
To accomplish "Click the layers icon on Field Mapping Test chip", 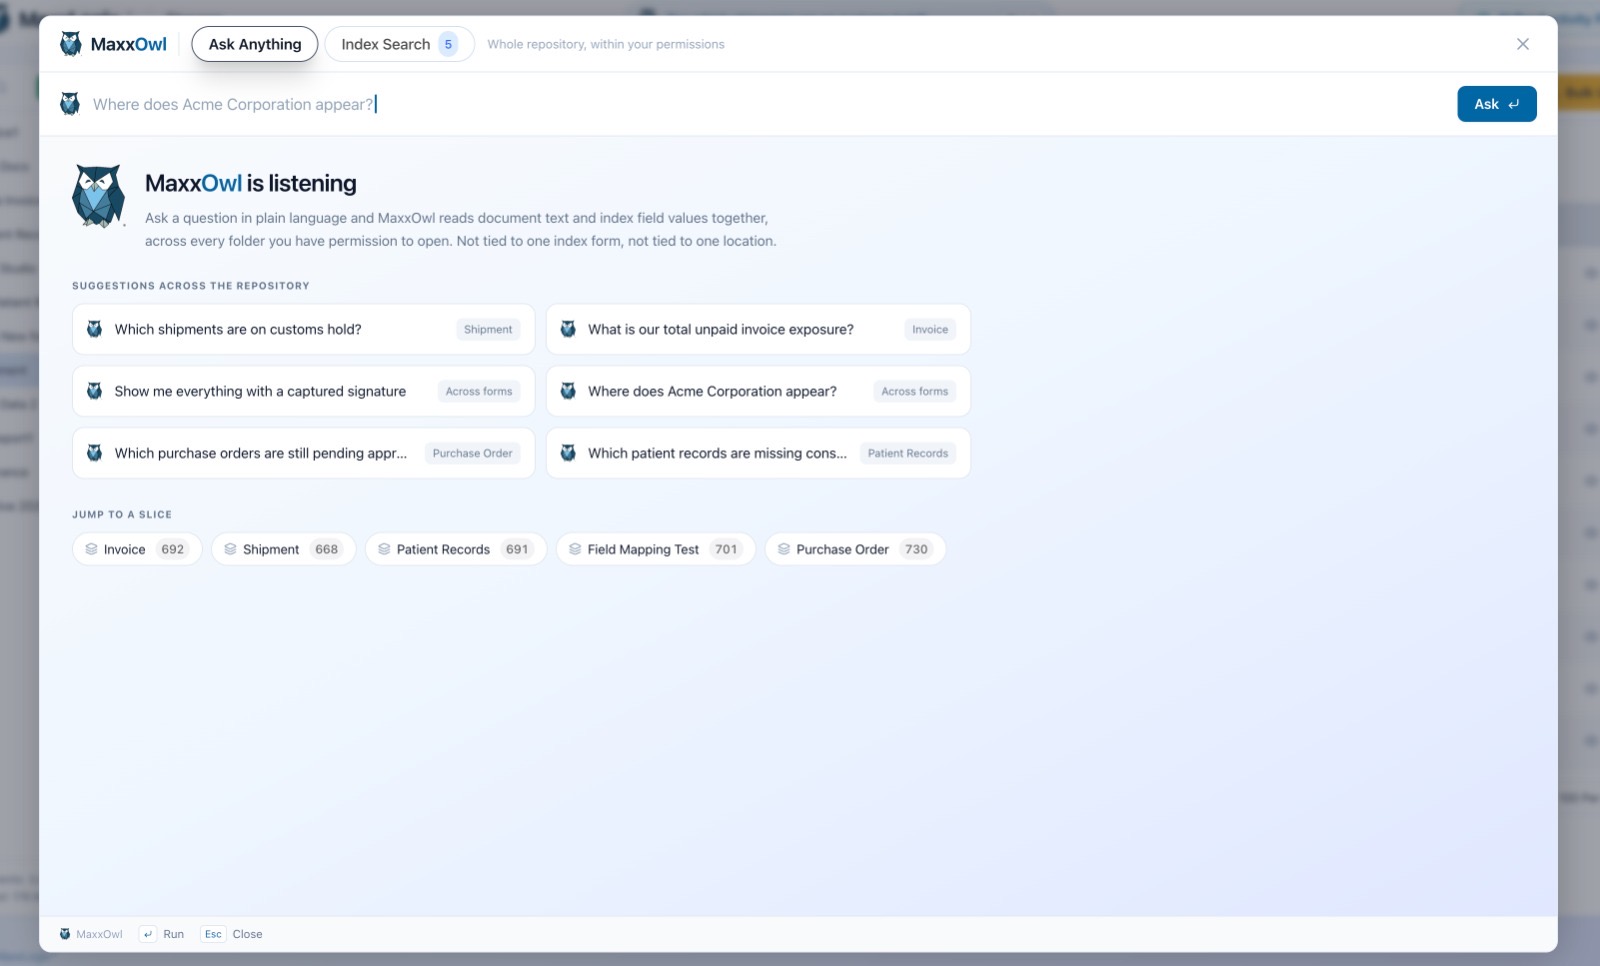I will [575, 549].
